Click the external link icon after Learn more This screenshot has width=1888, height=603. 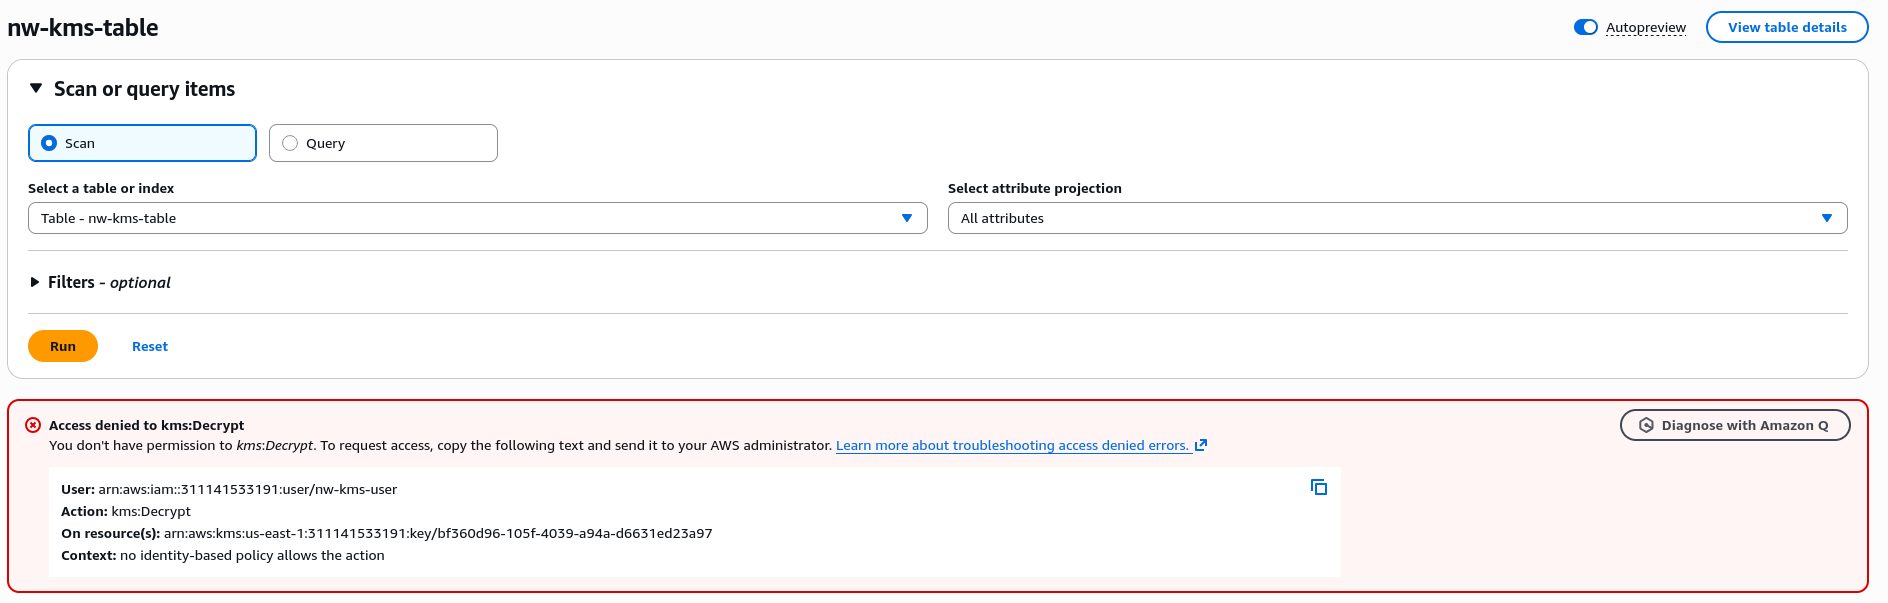[1201, 445]
